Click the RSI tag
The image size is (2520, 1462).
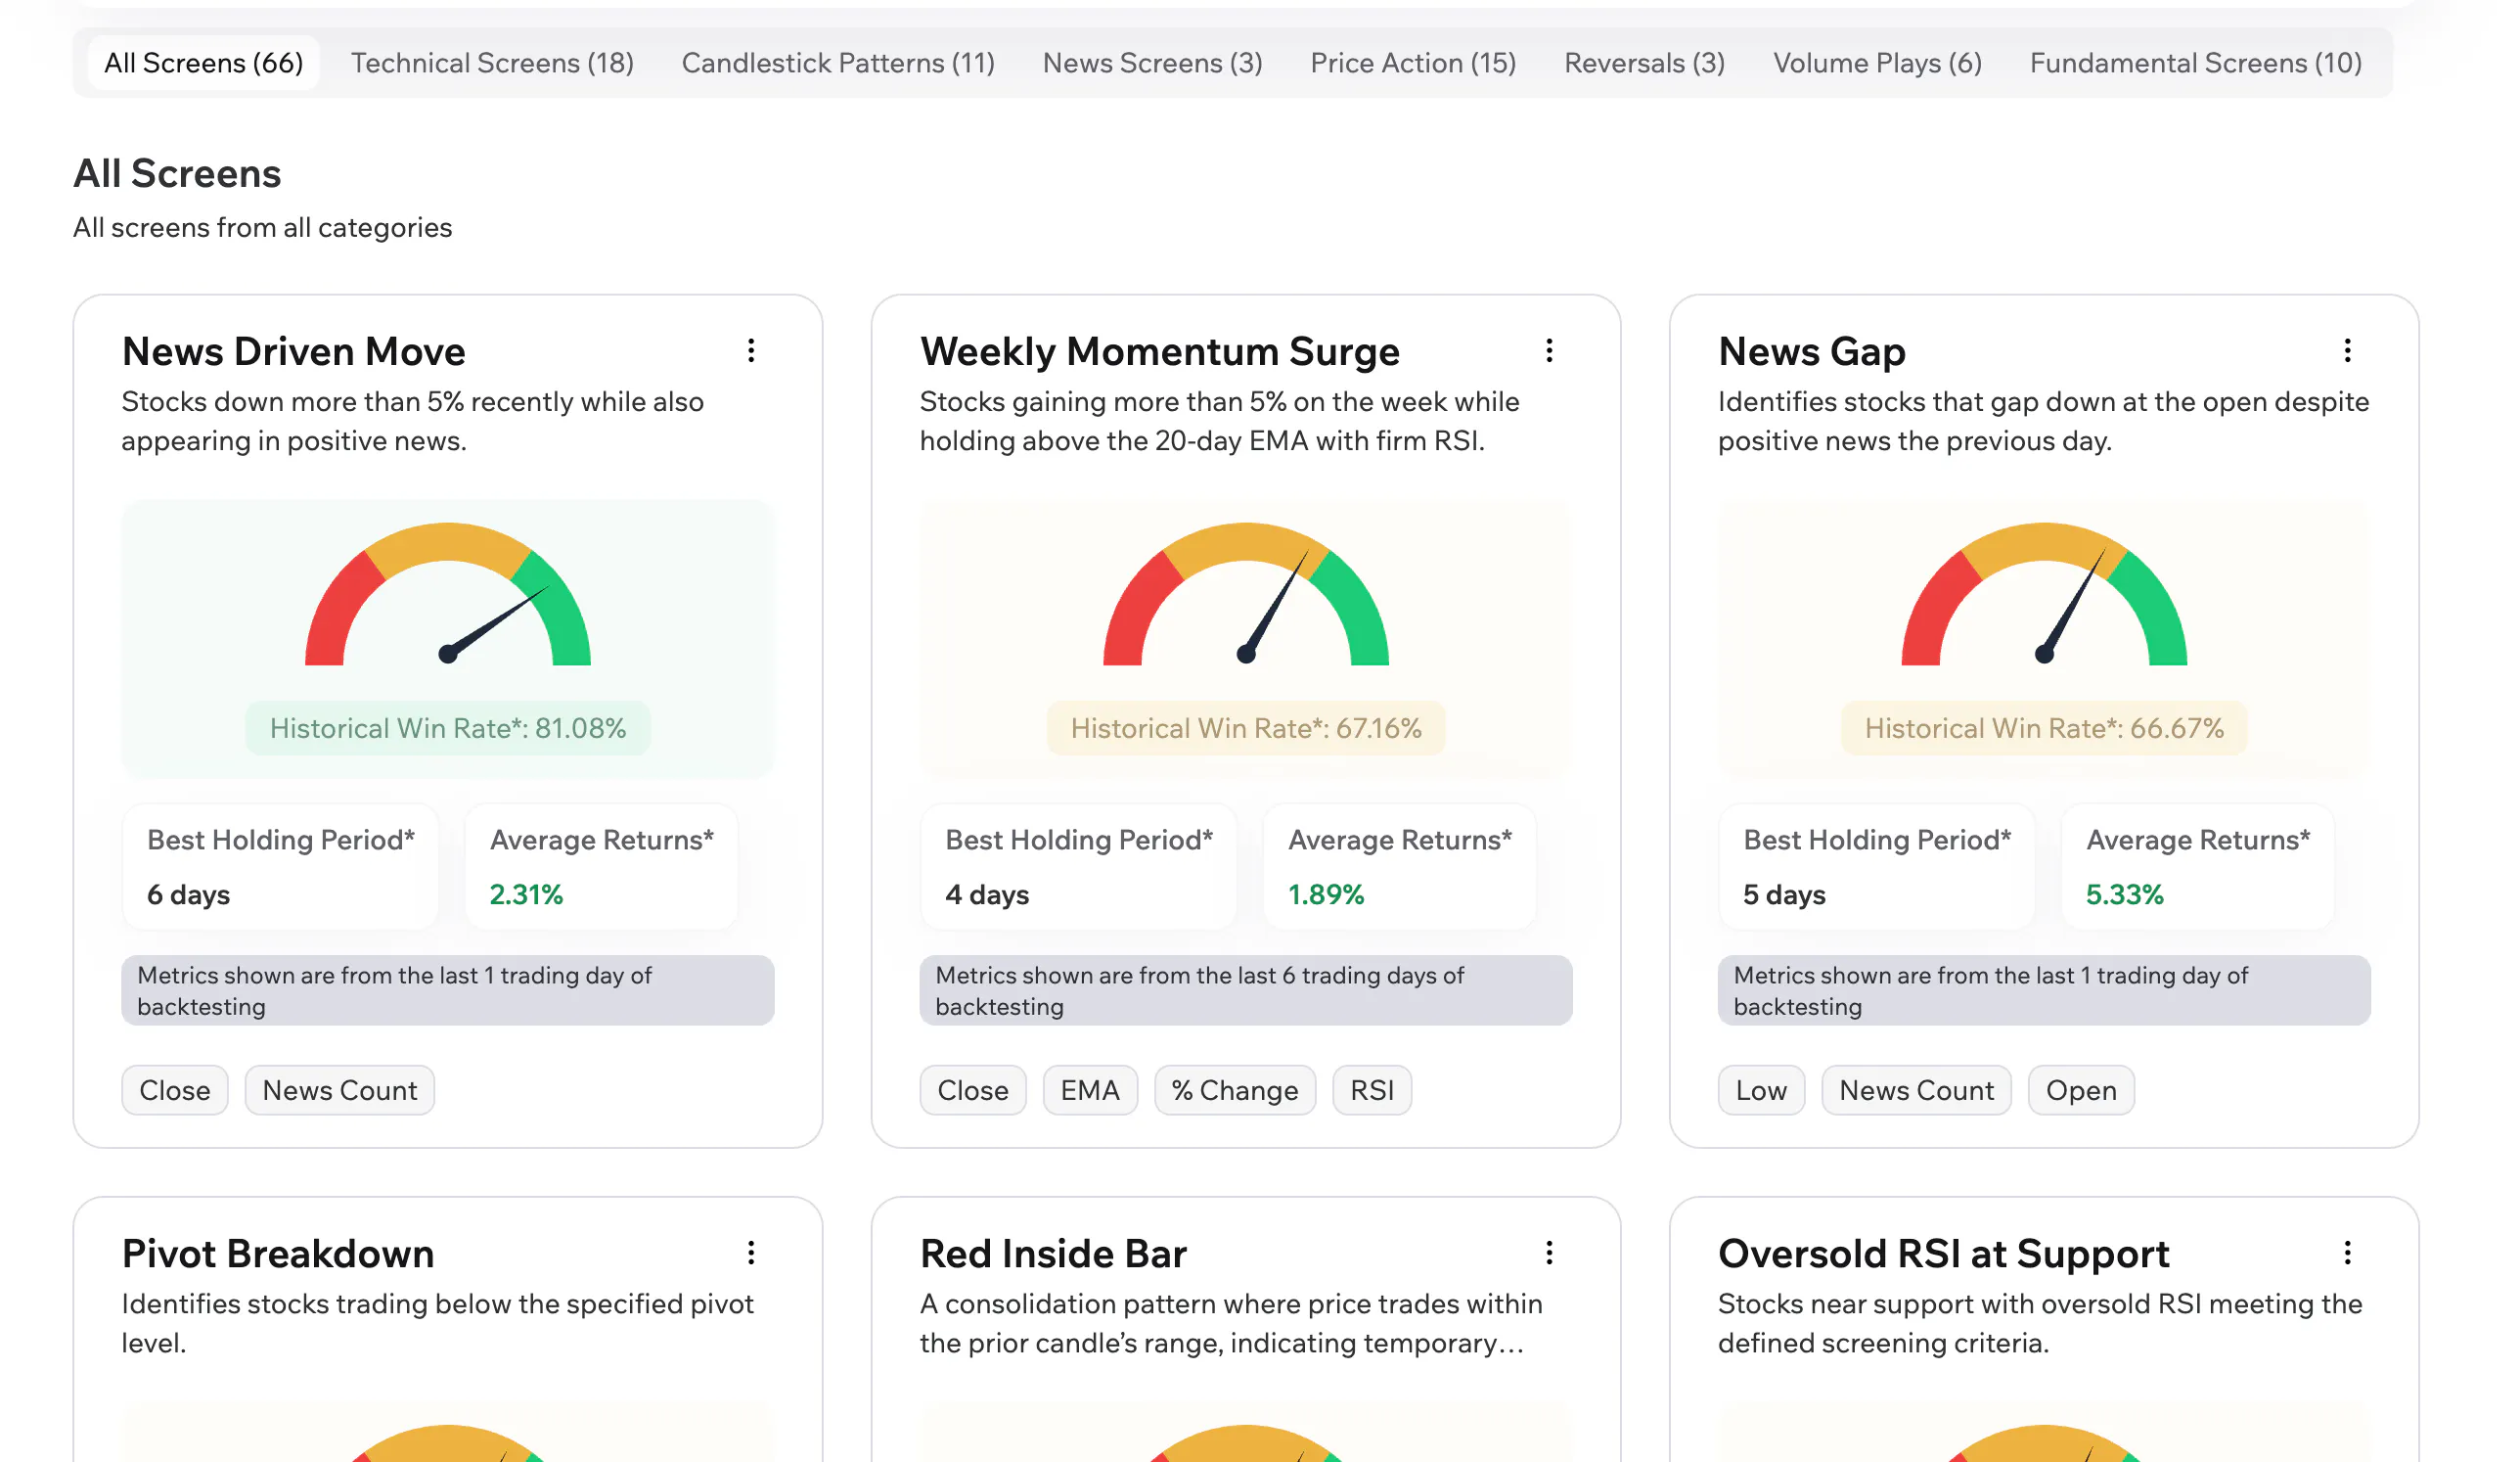pos(1372,1089)
